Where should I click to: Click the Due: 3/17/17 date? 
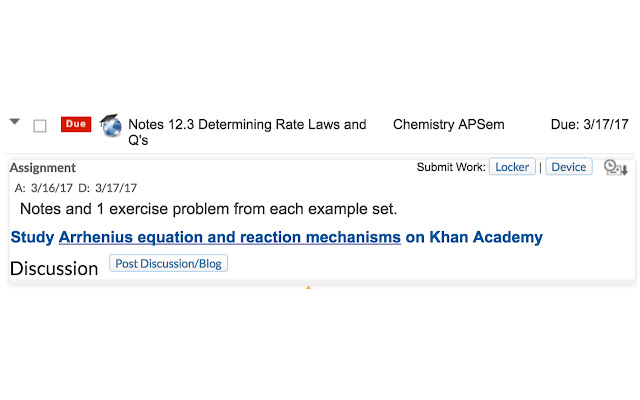pos(589,125)
